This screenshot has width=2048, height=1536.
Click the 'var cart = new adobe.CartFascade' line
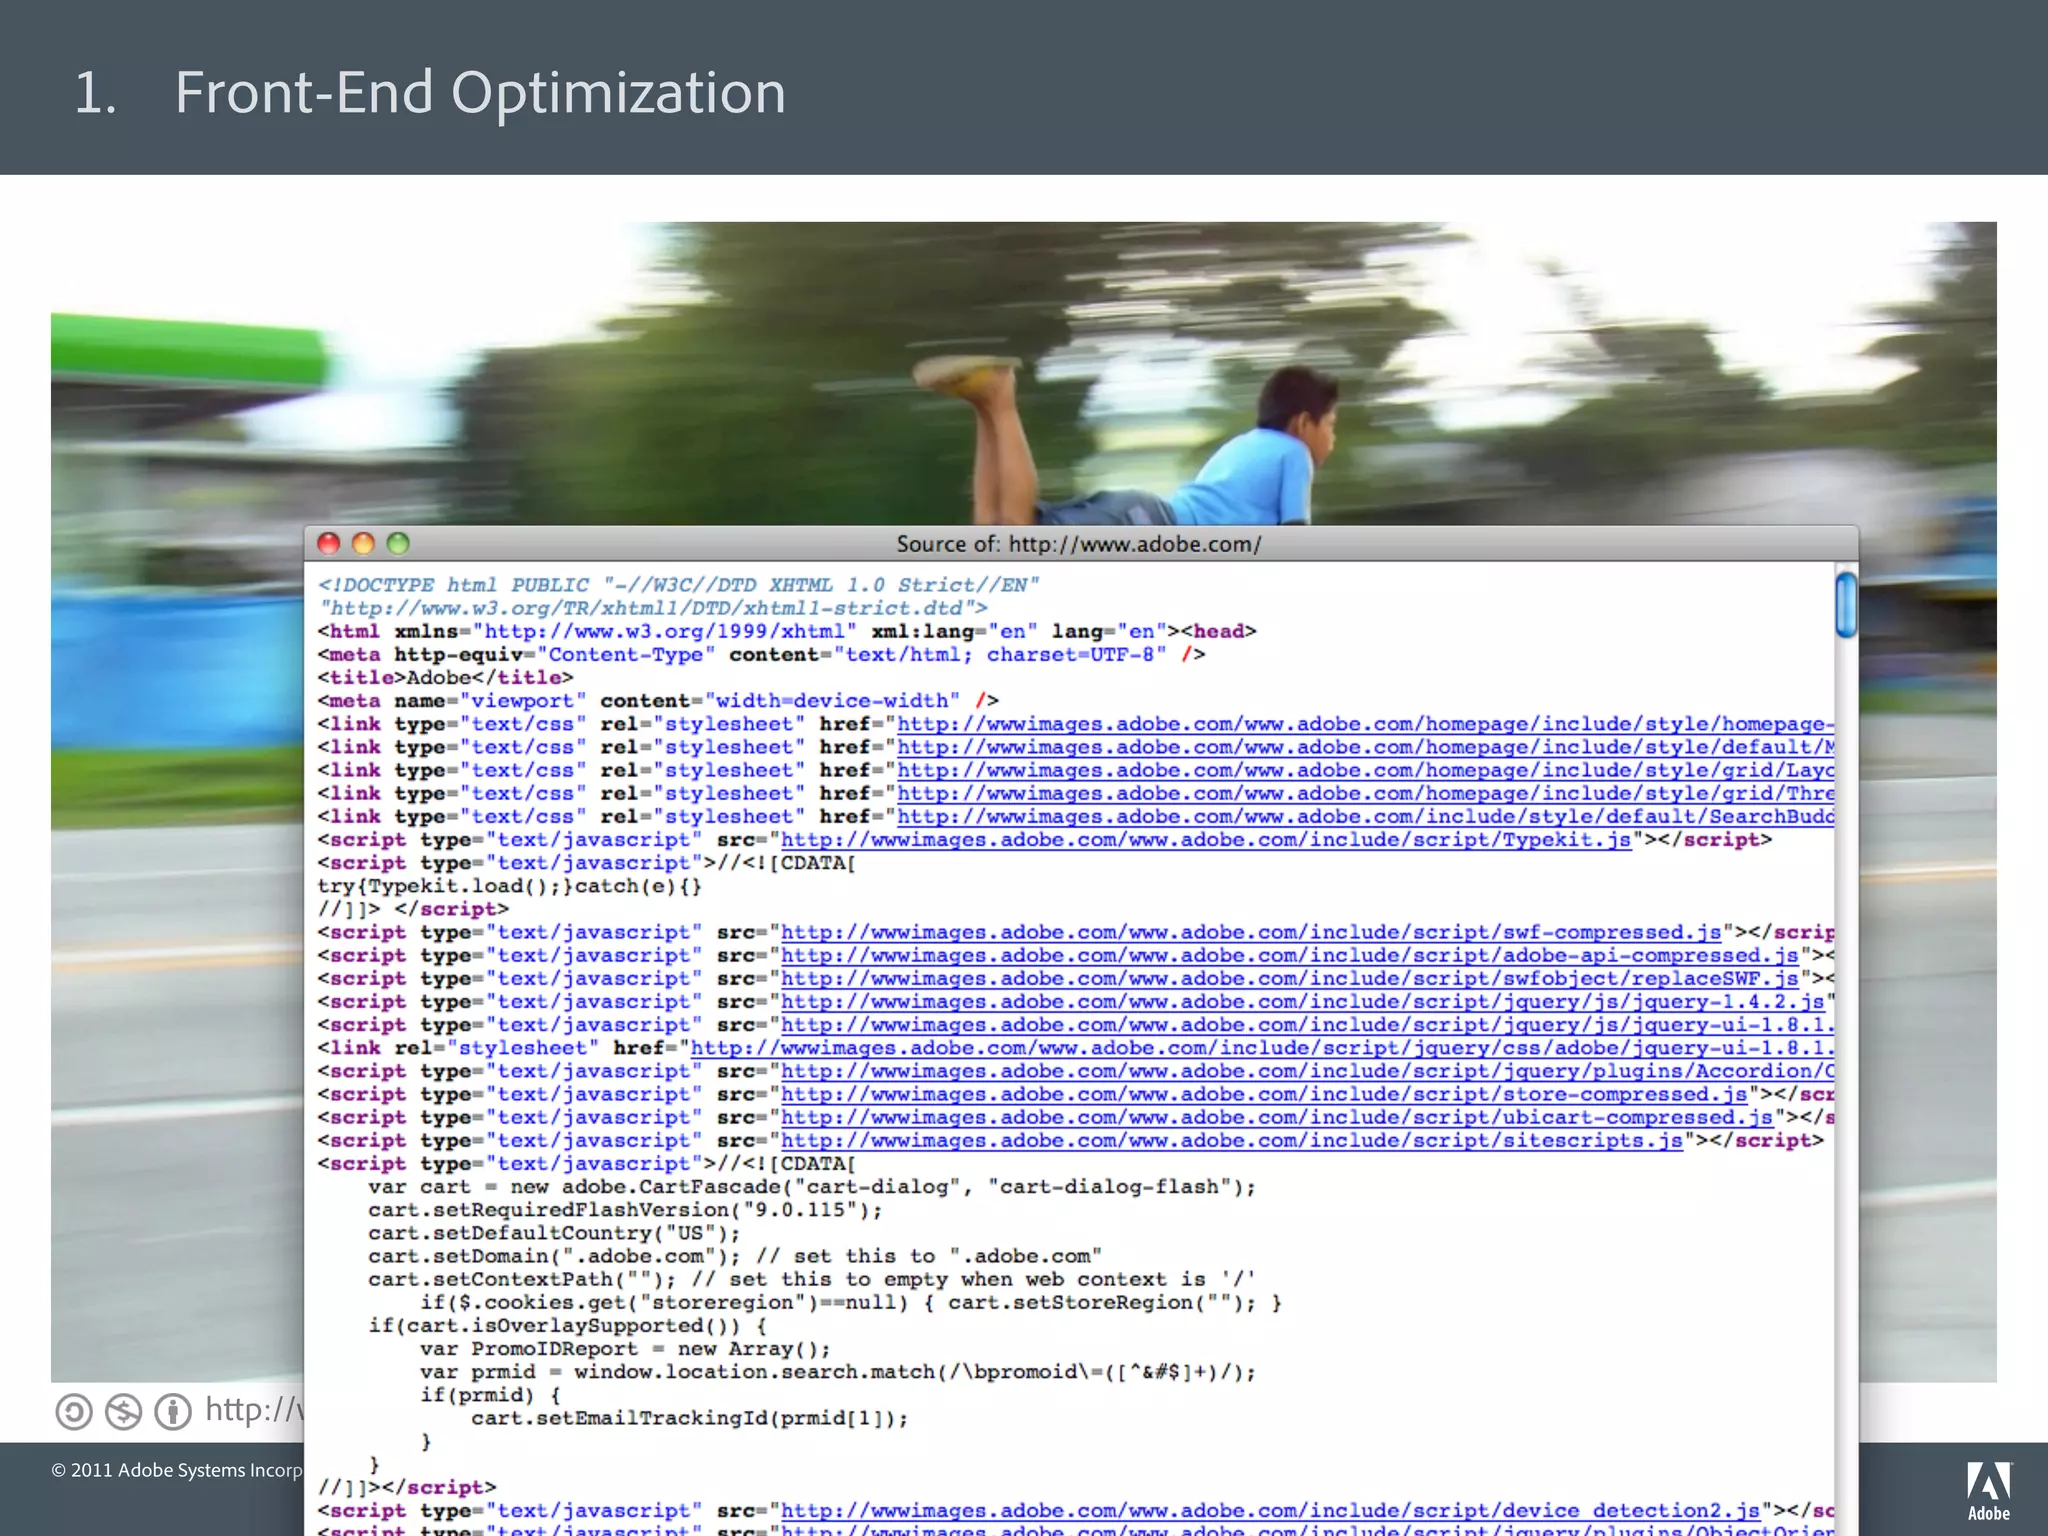[812, 1187]
